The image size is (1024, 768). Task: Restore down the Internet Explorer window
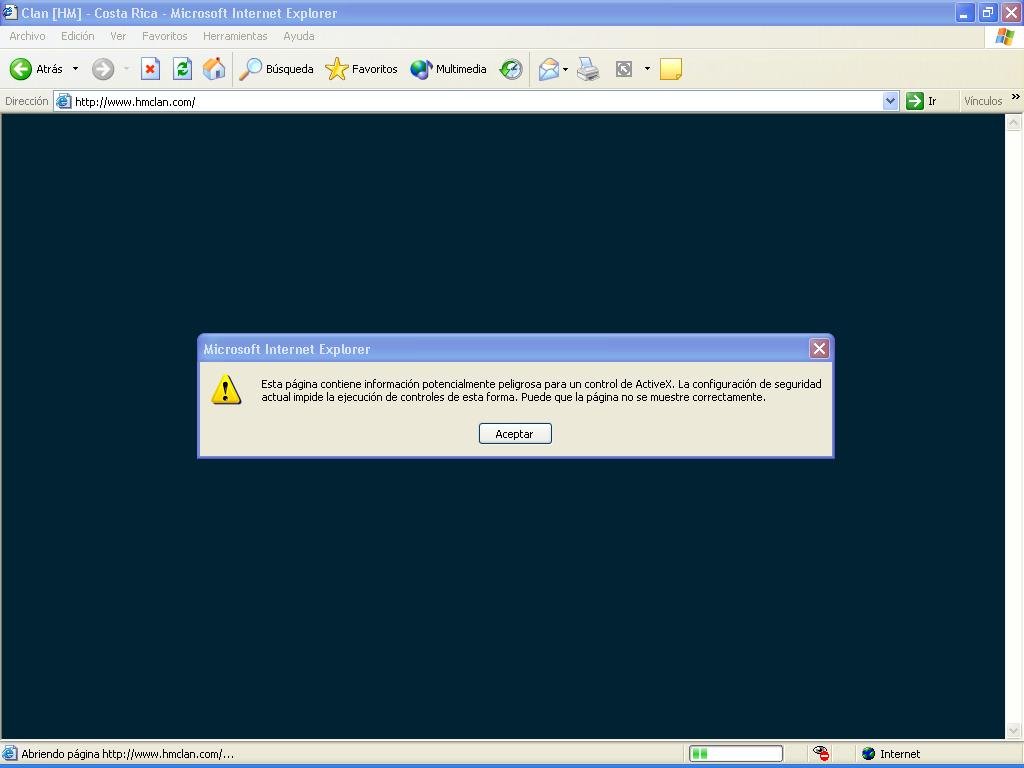(x=988, y=12)
